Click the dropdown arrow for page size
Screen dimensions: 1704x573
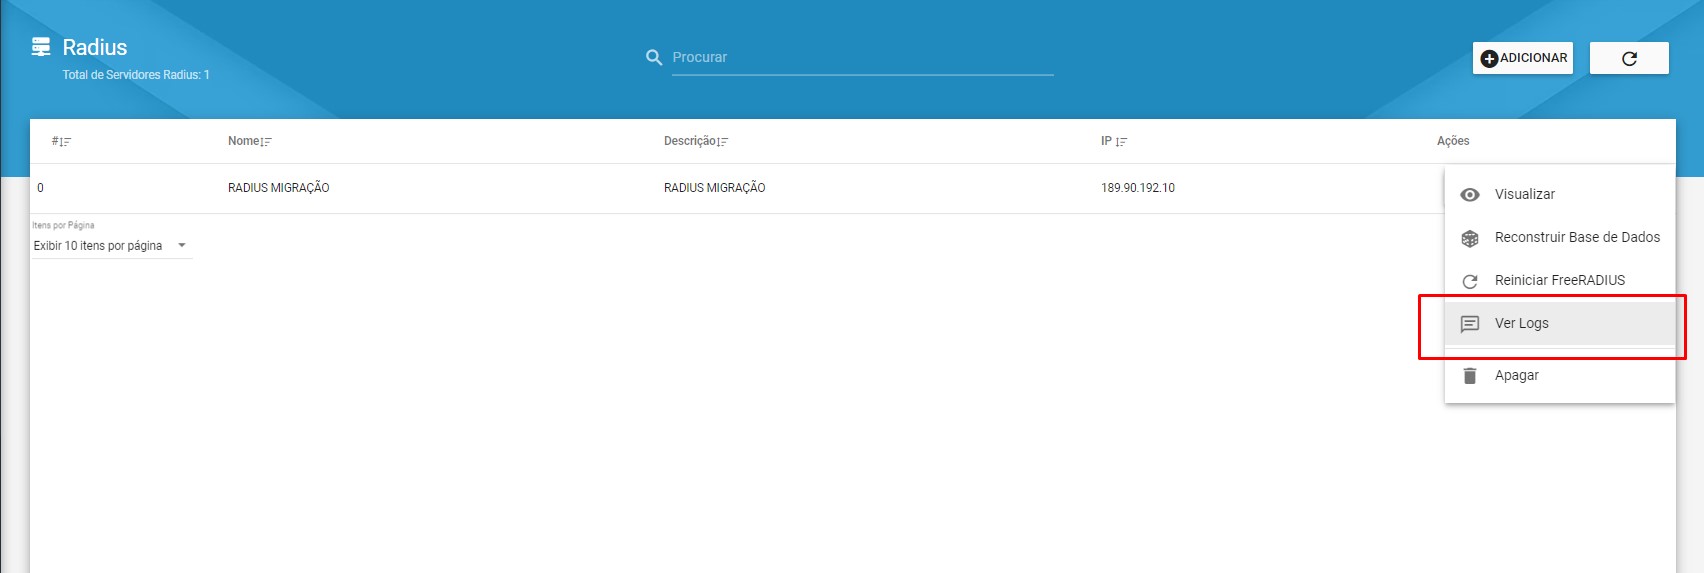coord(182,246)
